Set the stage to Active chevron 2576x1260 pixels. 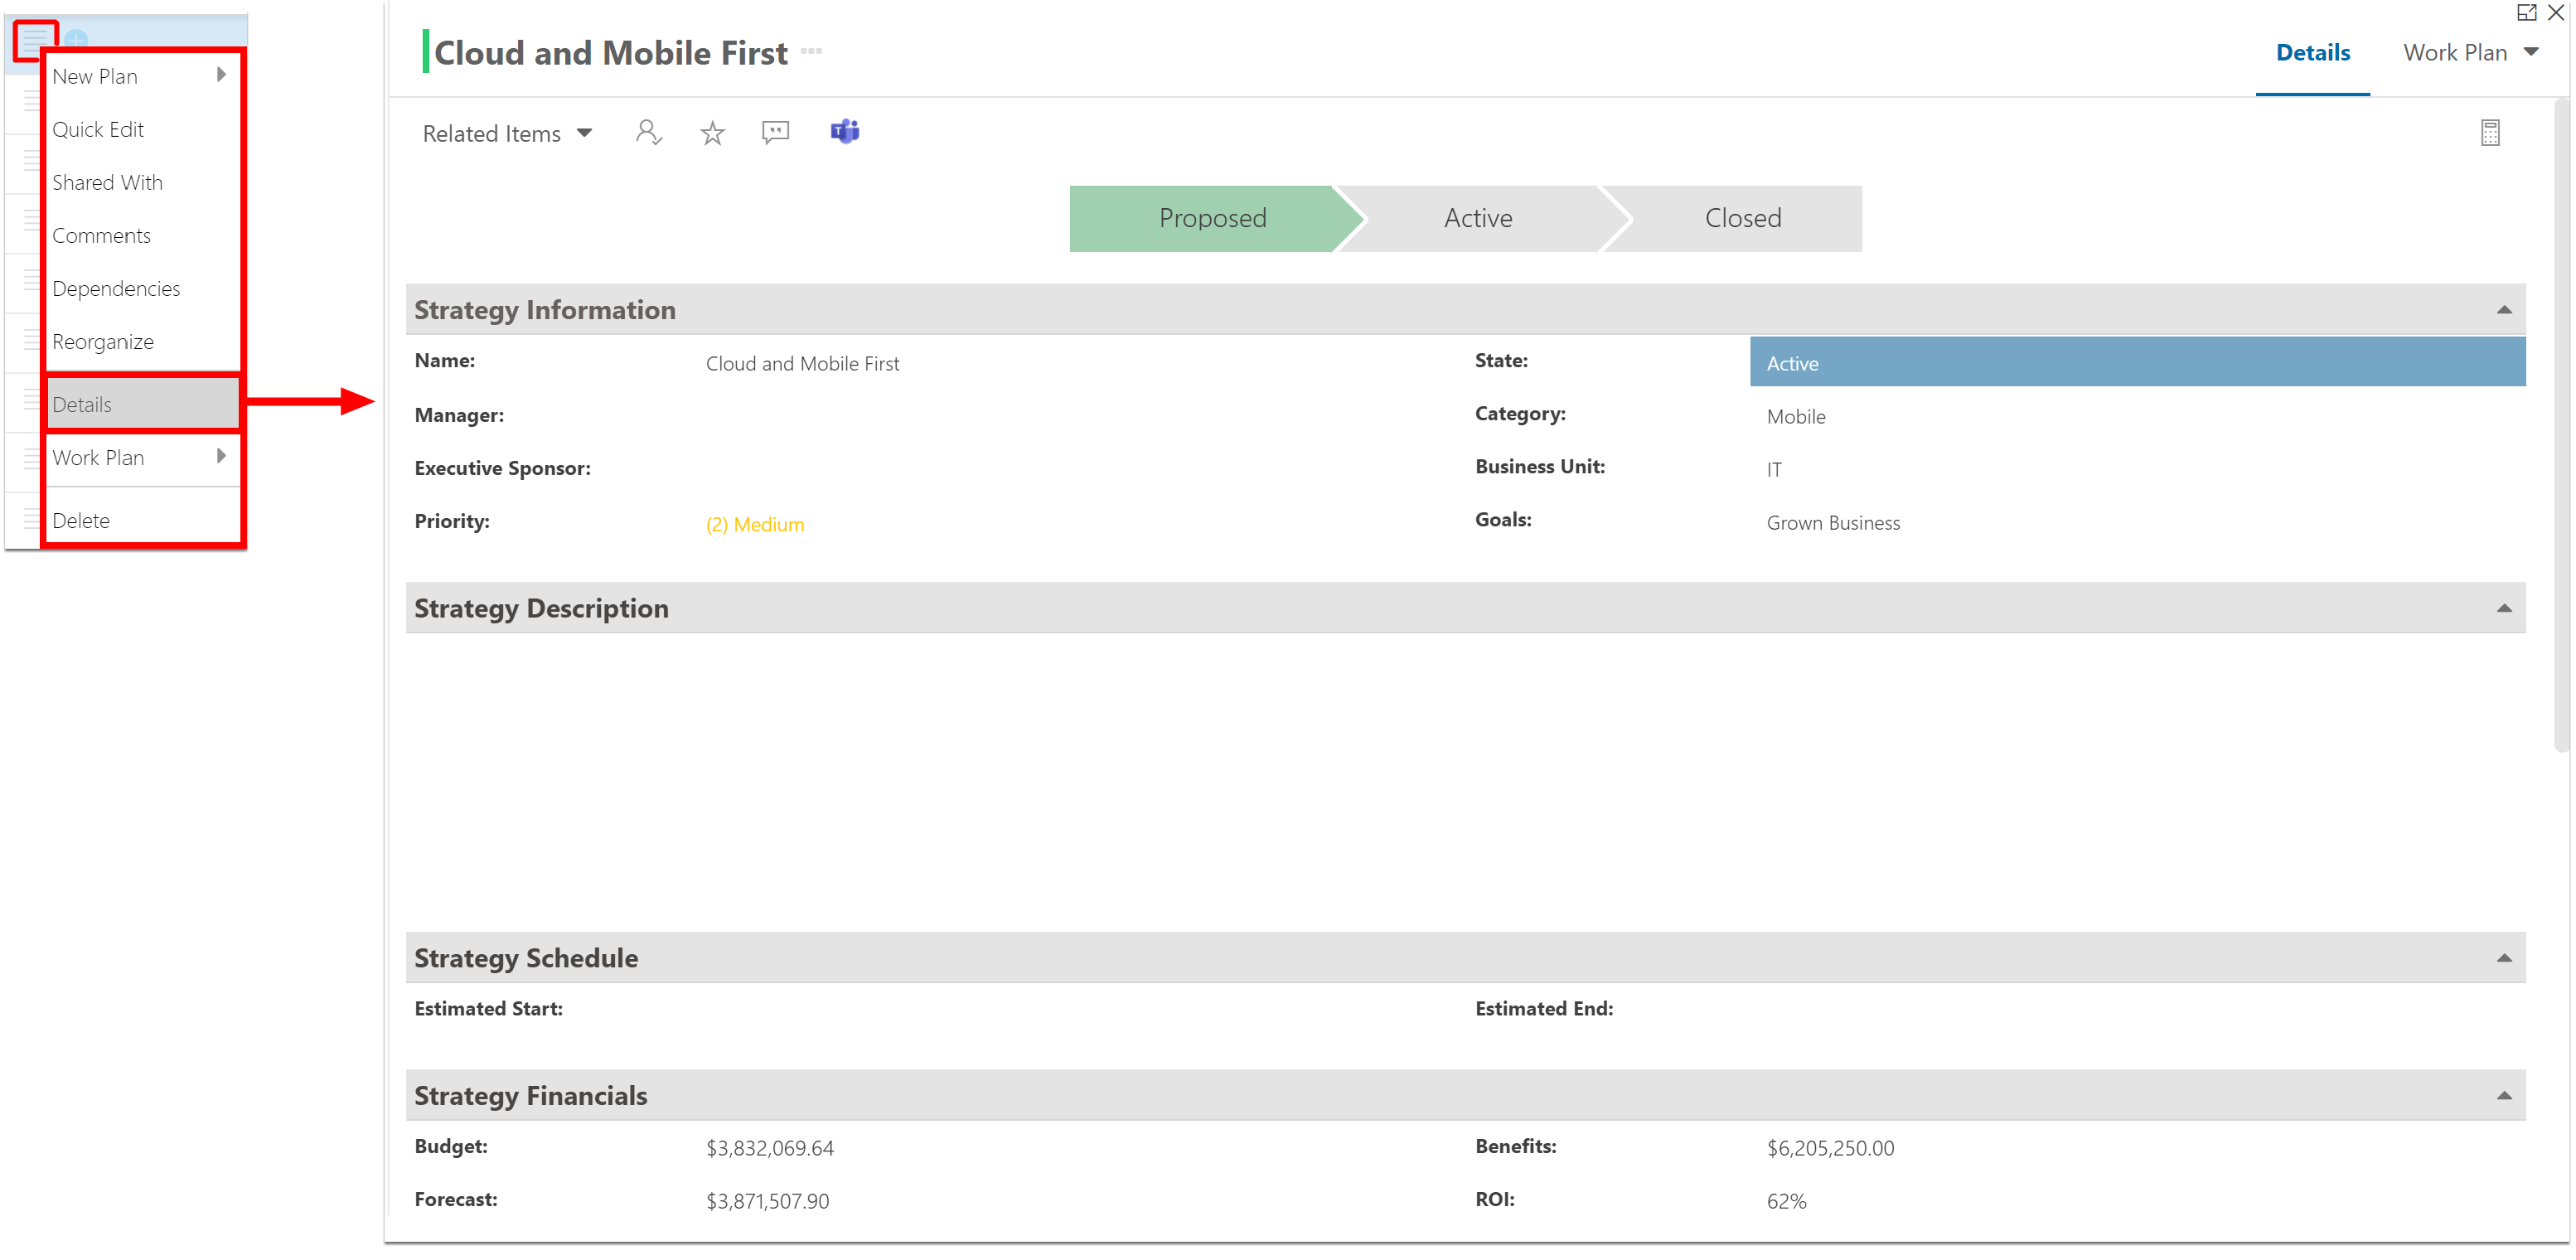click(x=1477, y=218)
